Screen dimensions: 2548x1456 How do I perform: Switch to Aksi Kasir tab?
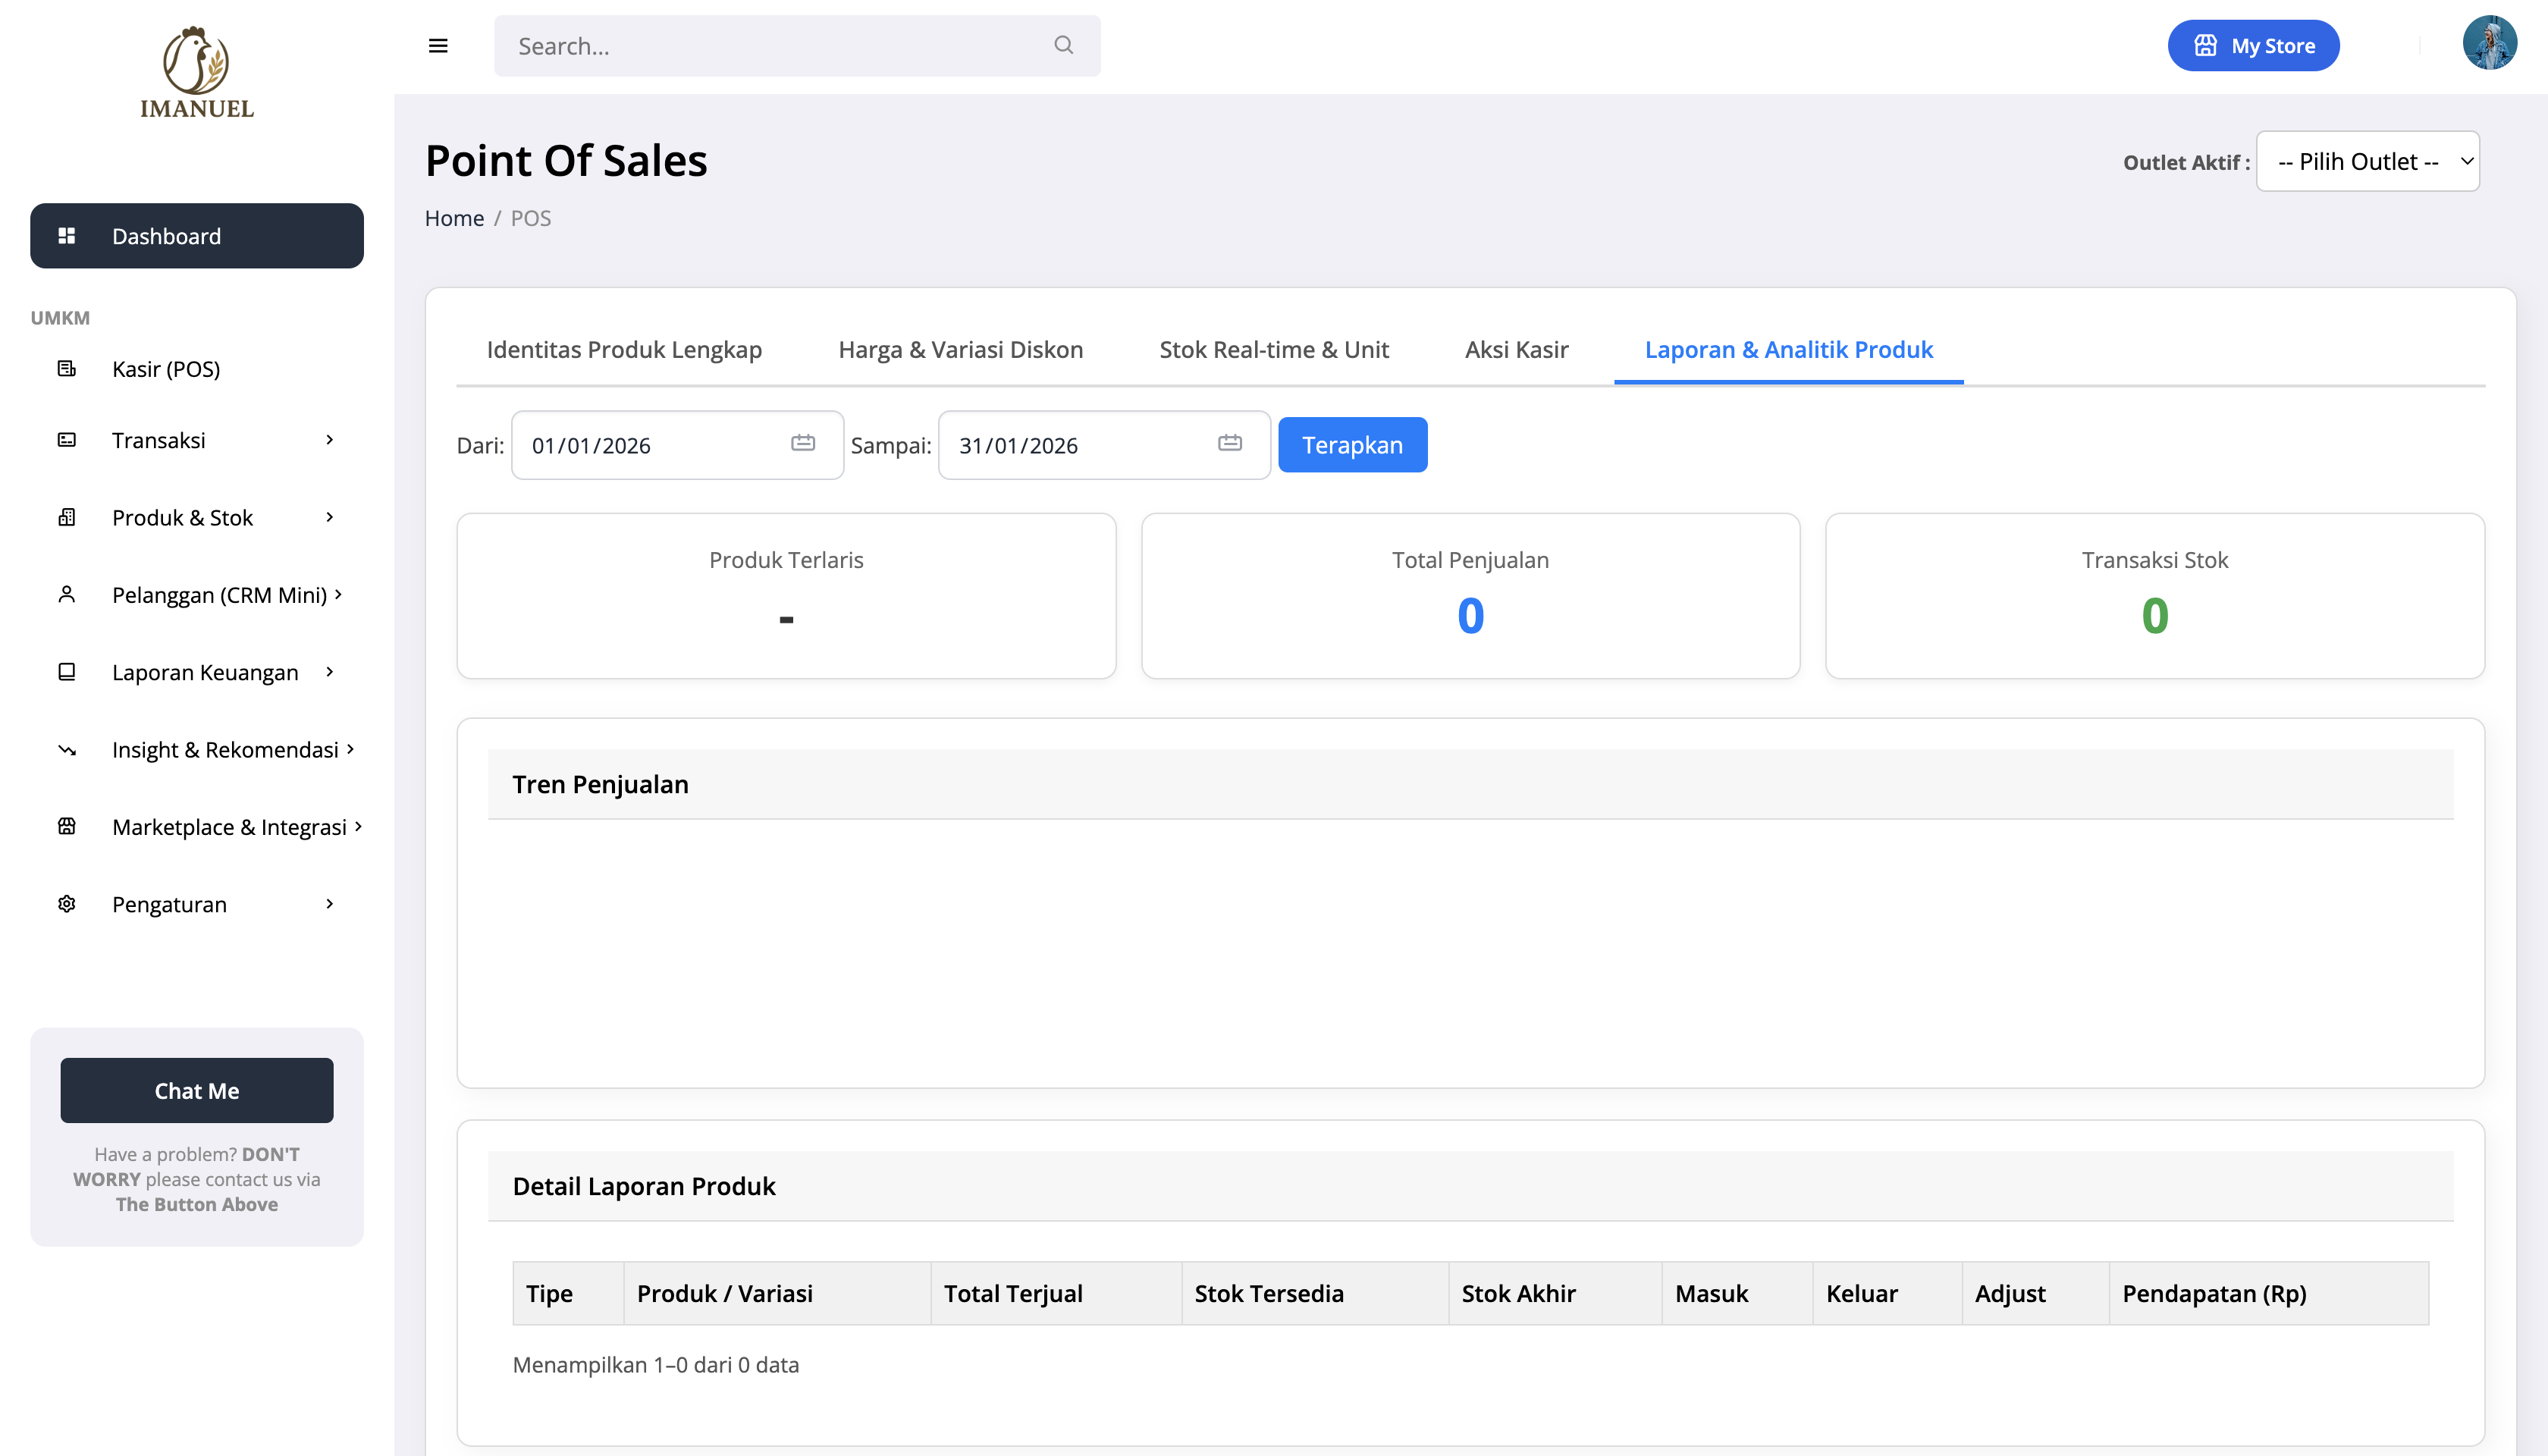tap(1516, 350)
